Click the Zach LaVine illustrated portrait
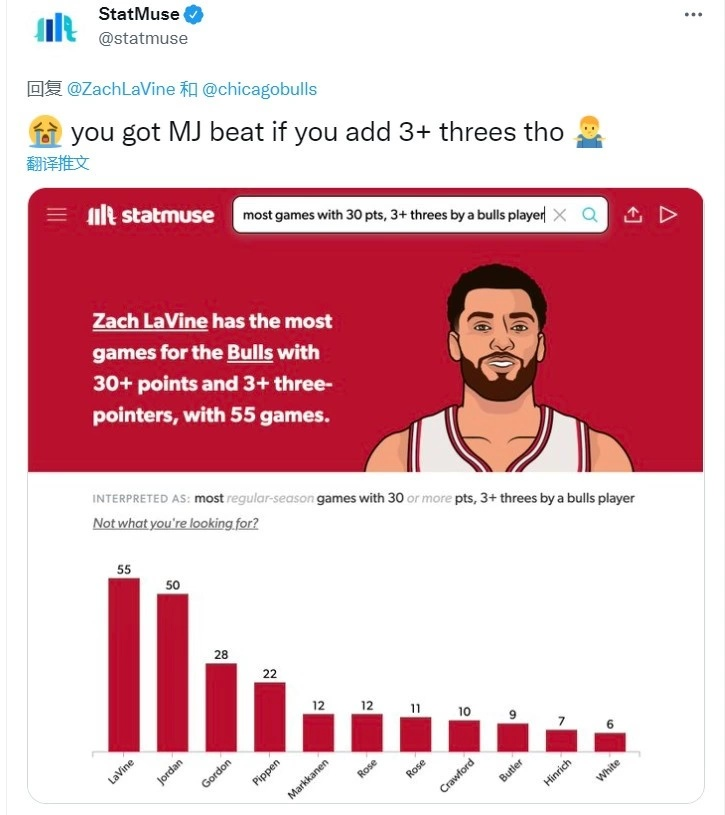The width and height of the screenshot is (725, 815). (499, 368)
